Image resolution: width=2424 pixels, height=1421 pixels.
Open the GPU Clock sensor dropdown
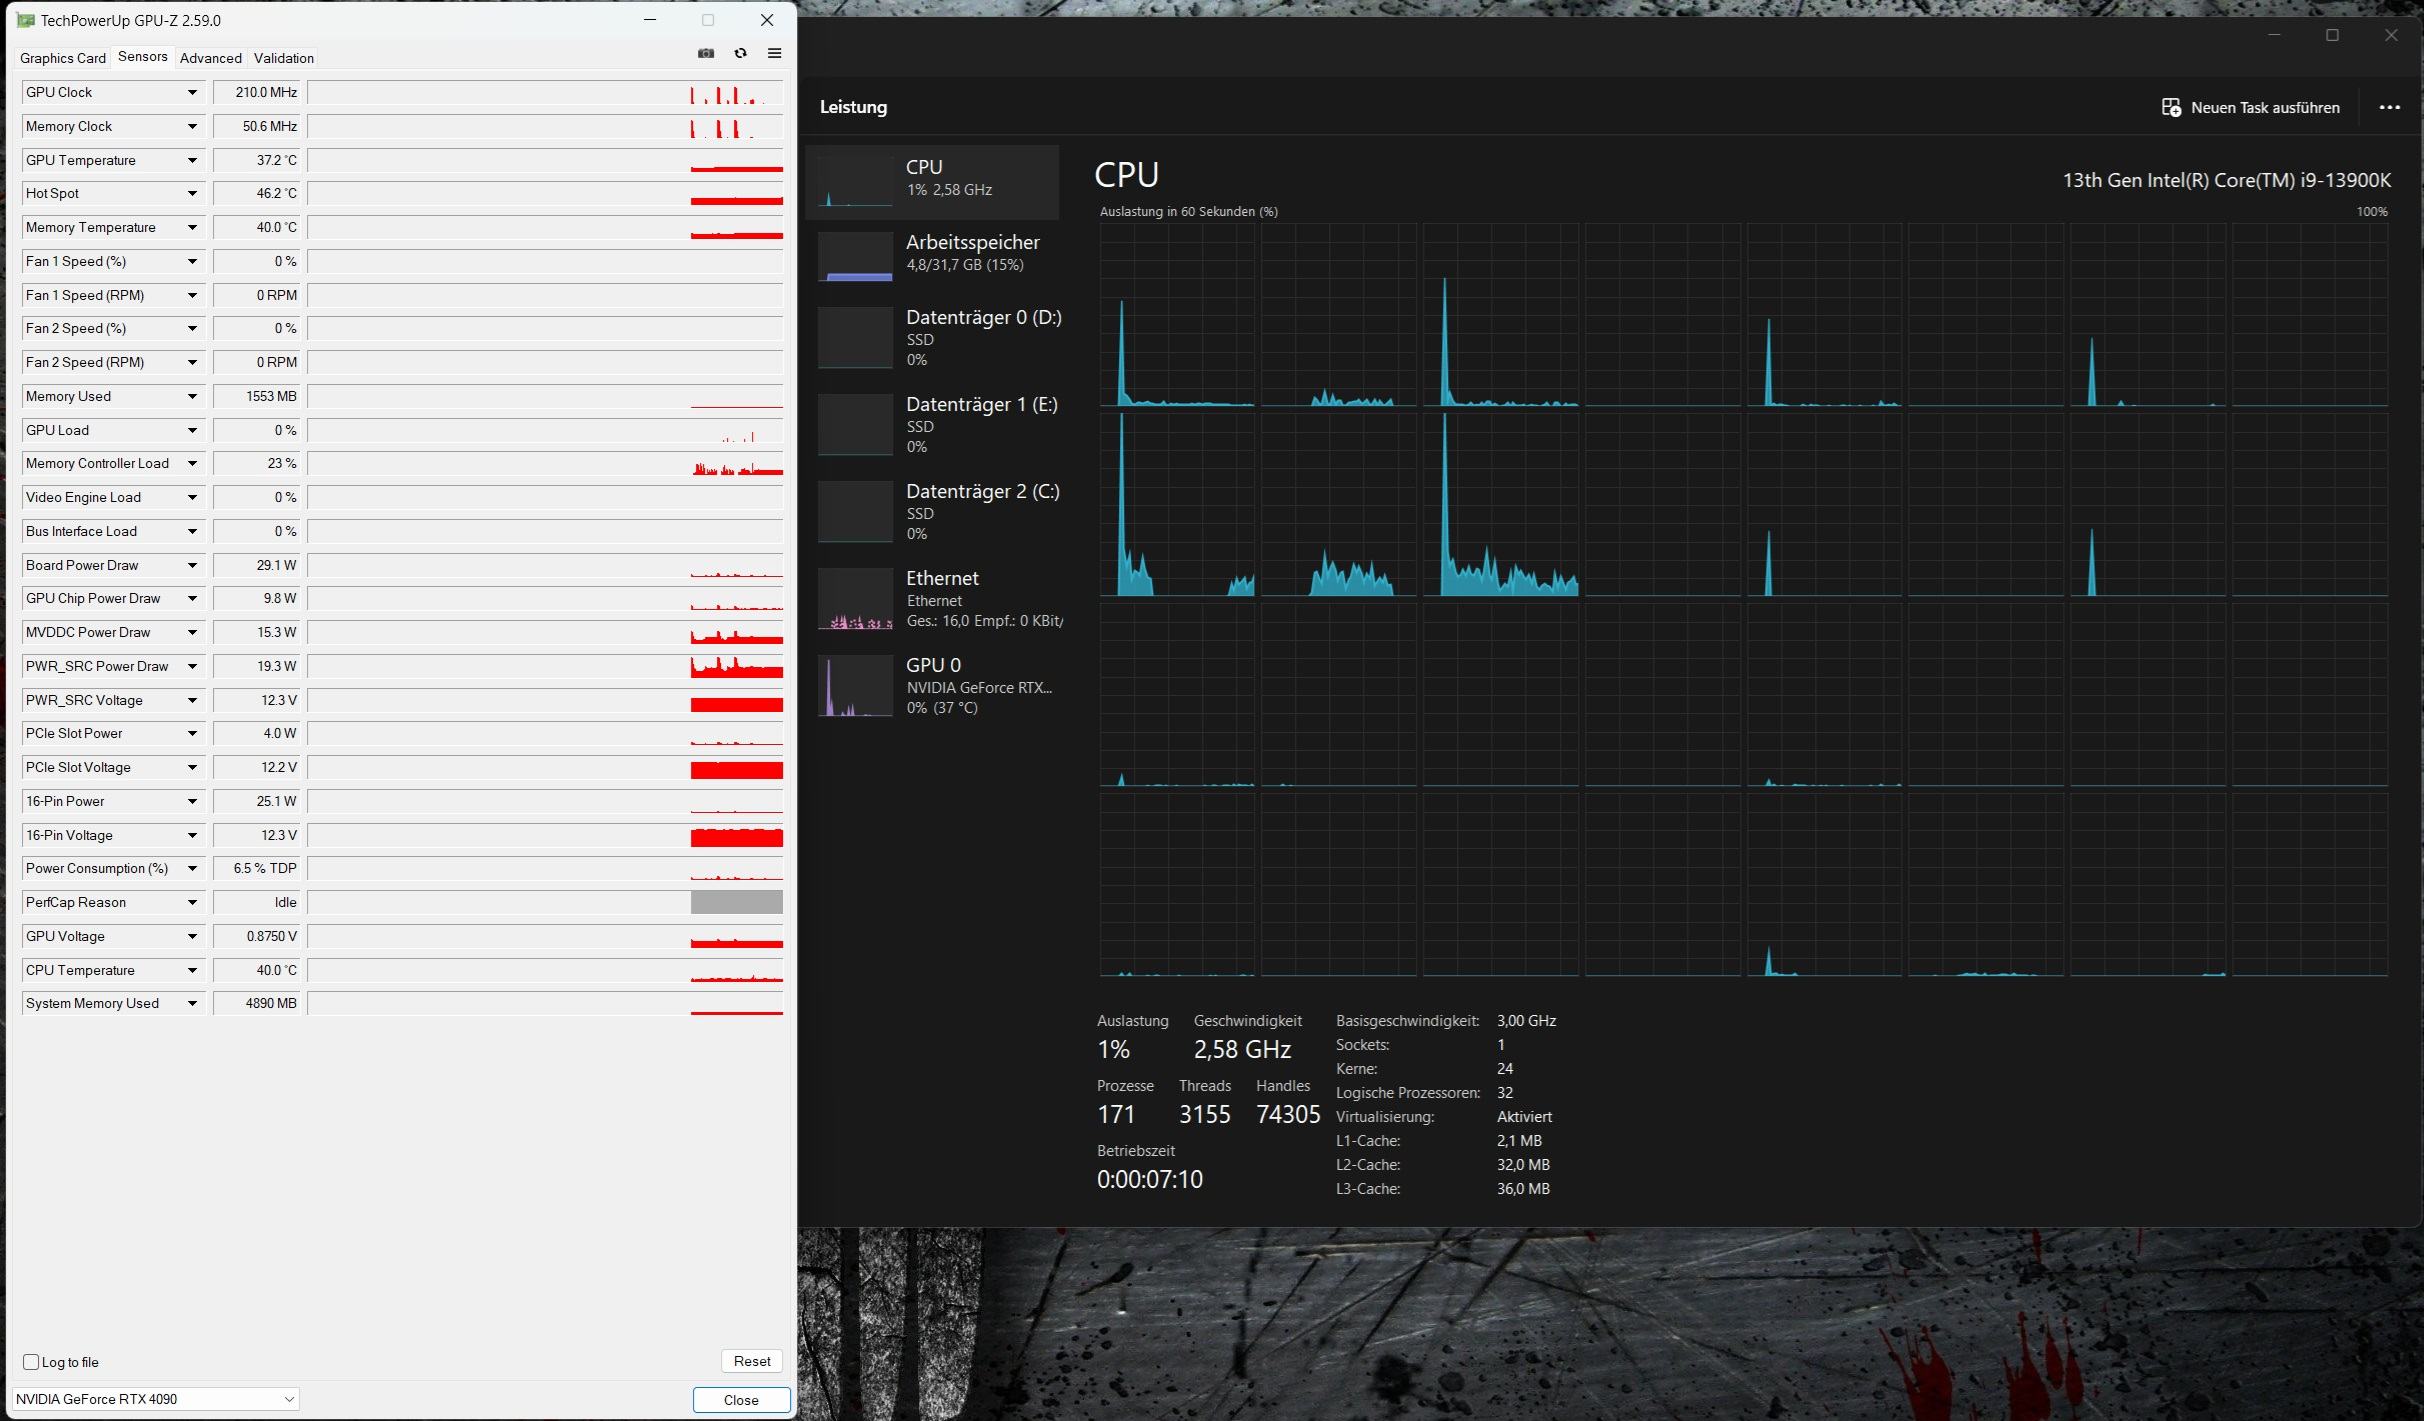point(192,93)
